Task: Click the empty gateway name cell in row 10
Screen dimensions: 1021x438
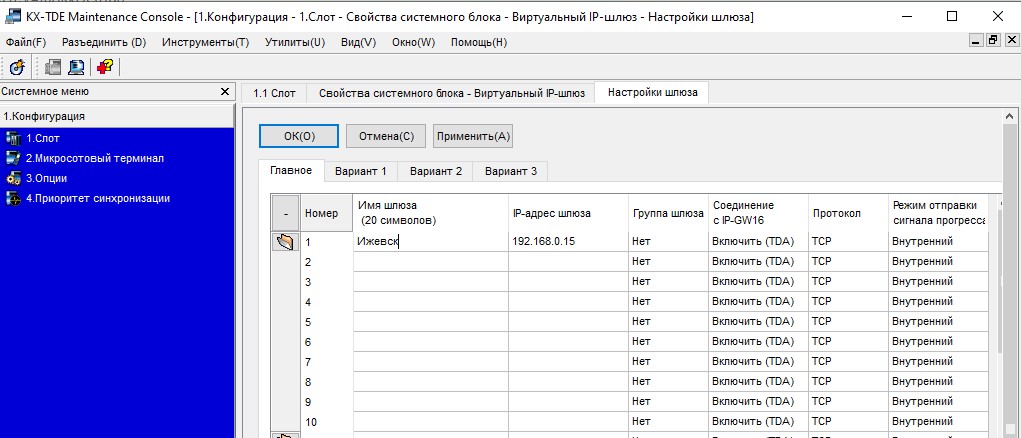Action: point(430,422)
